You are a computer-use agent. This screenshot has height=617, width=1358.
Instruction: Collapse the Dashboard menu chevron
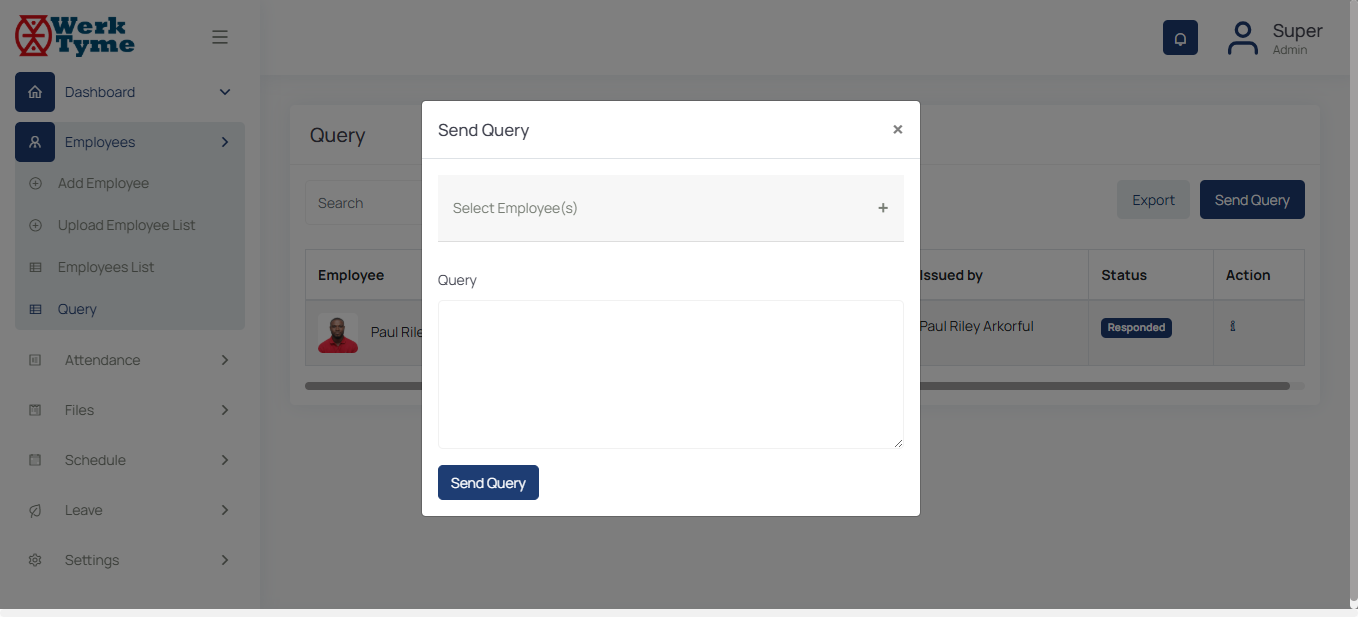click(x=224, y=92)
